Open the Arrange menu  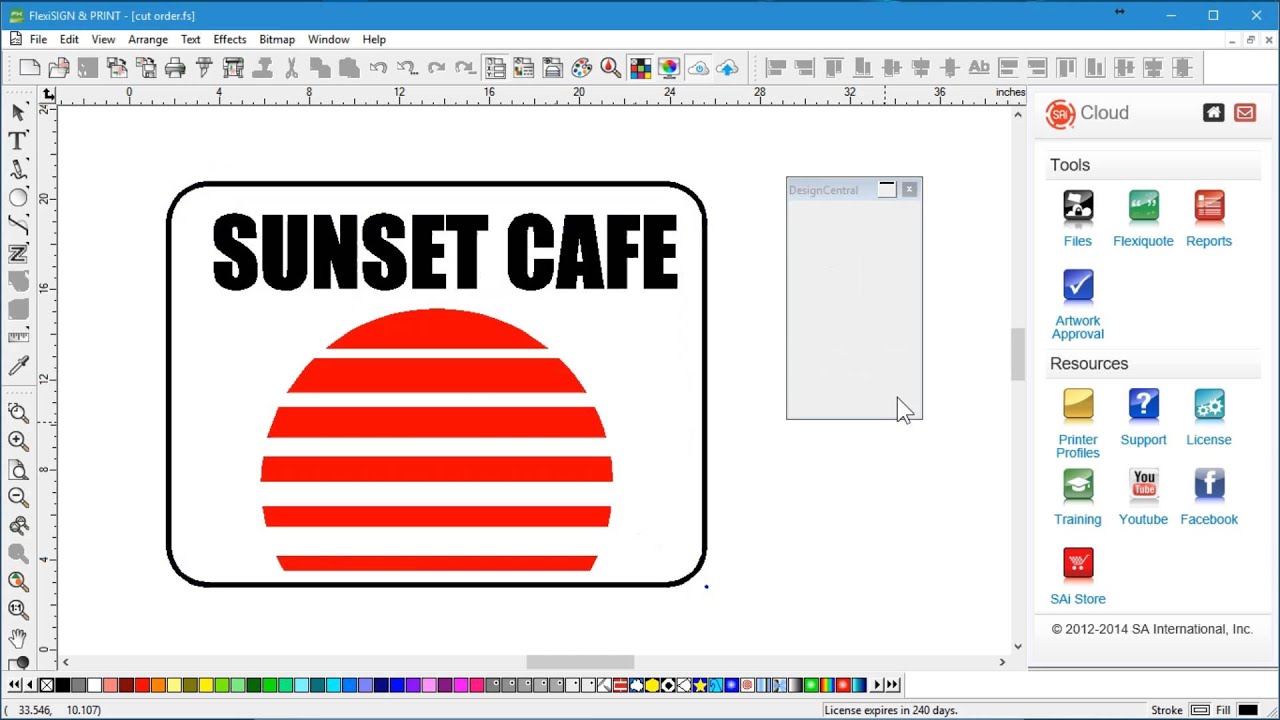click(x=147, y=39)
